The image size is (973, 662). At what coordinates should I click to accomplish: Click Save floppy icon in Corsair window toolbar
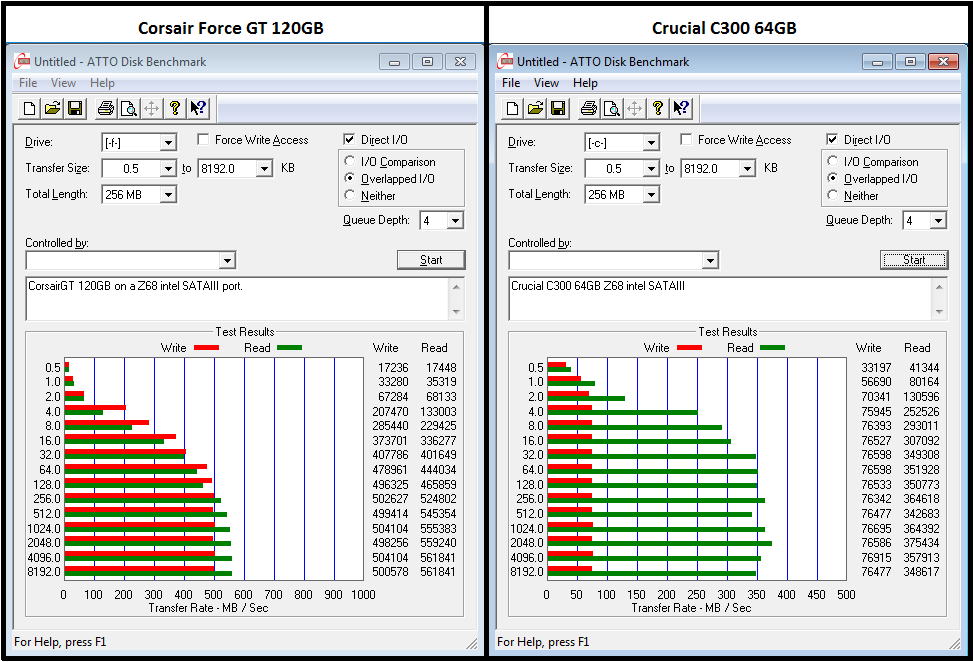click(75, 109)
